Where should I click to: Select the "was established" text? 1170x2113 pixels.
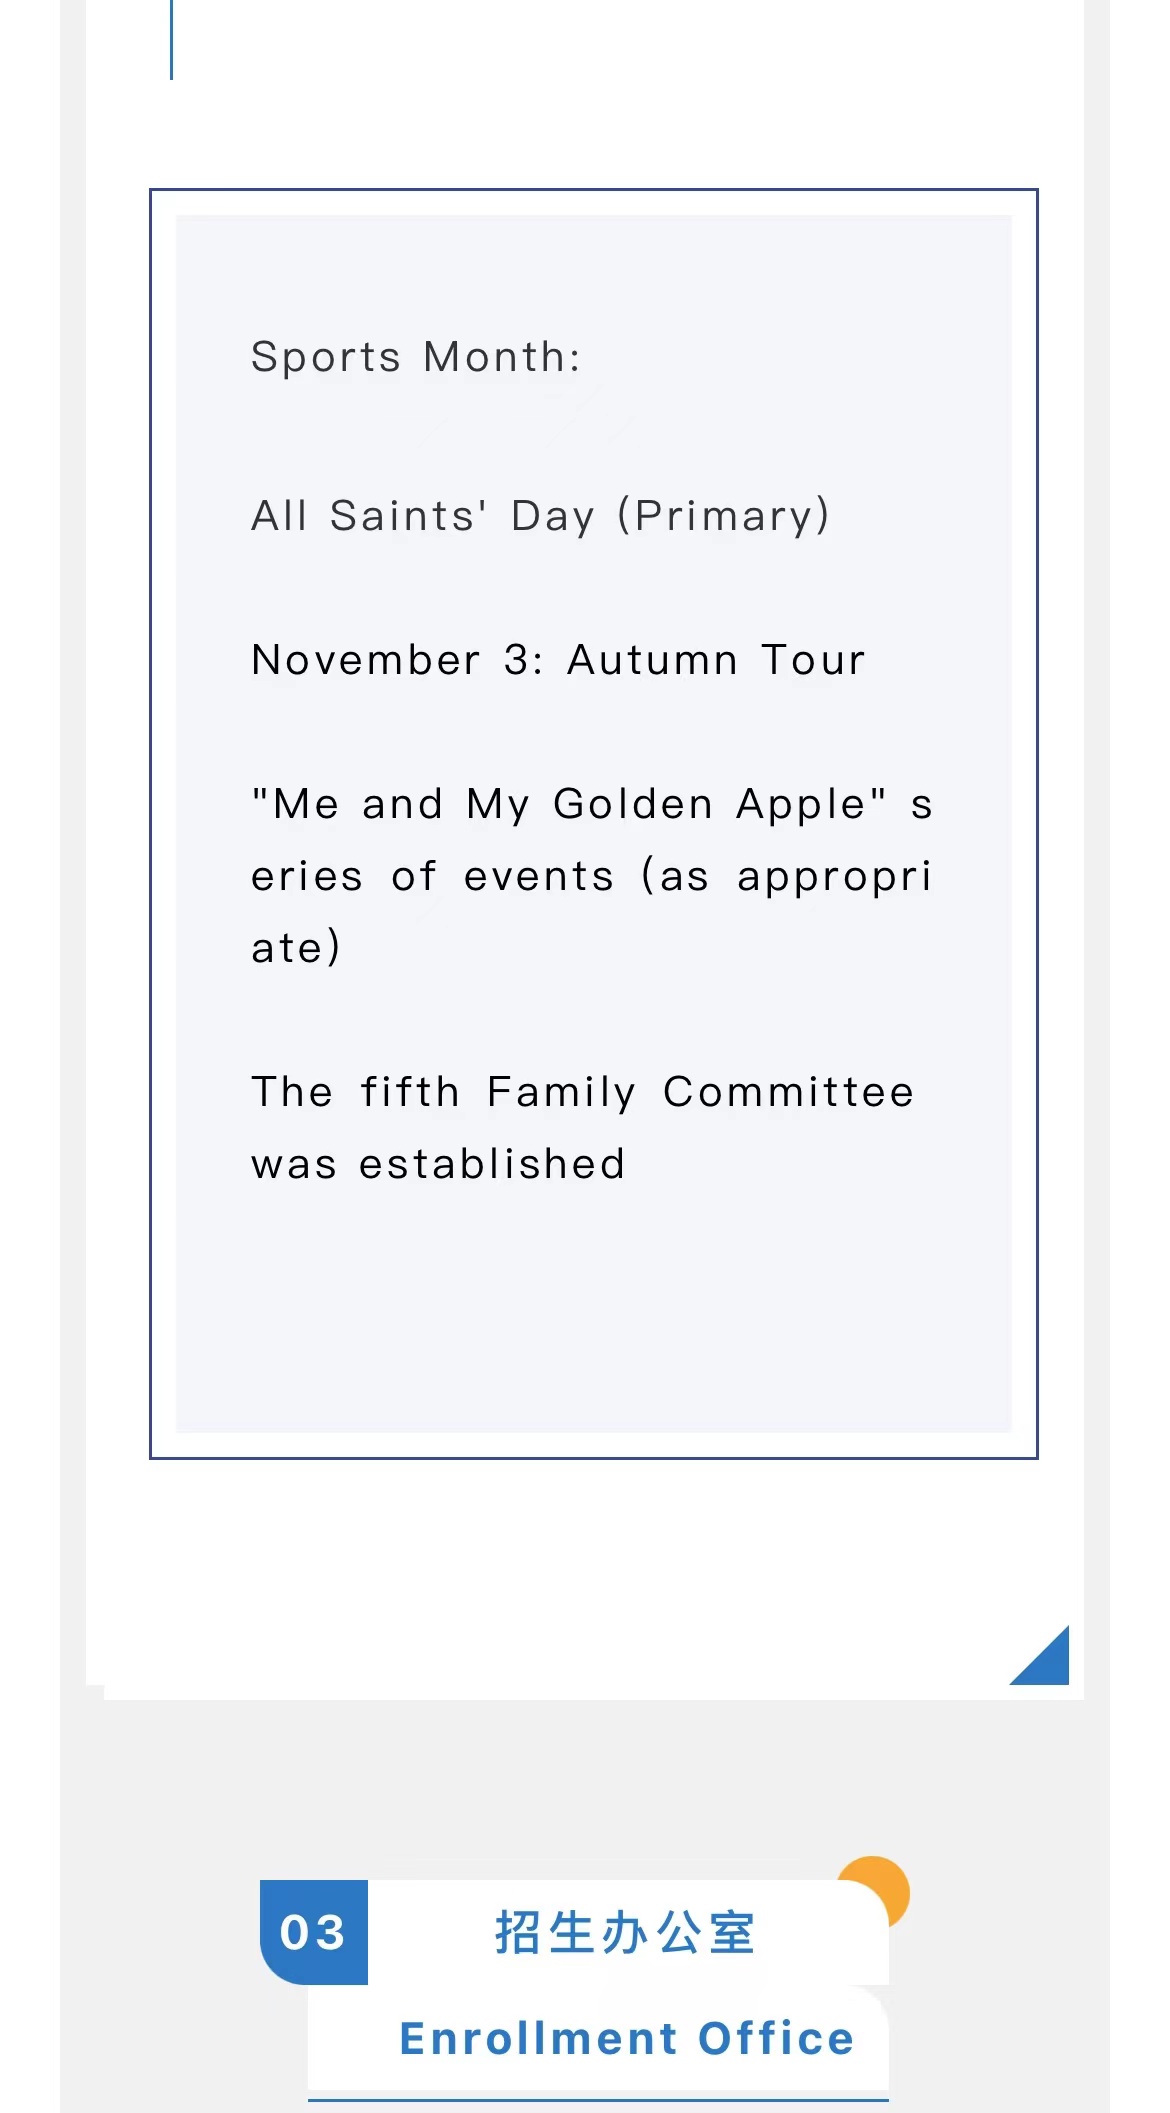click(x=438, y=1164)
